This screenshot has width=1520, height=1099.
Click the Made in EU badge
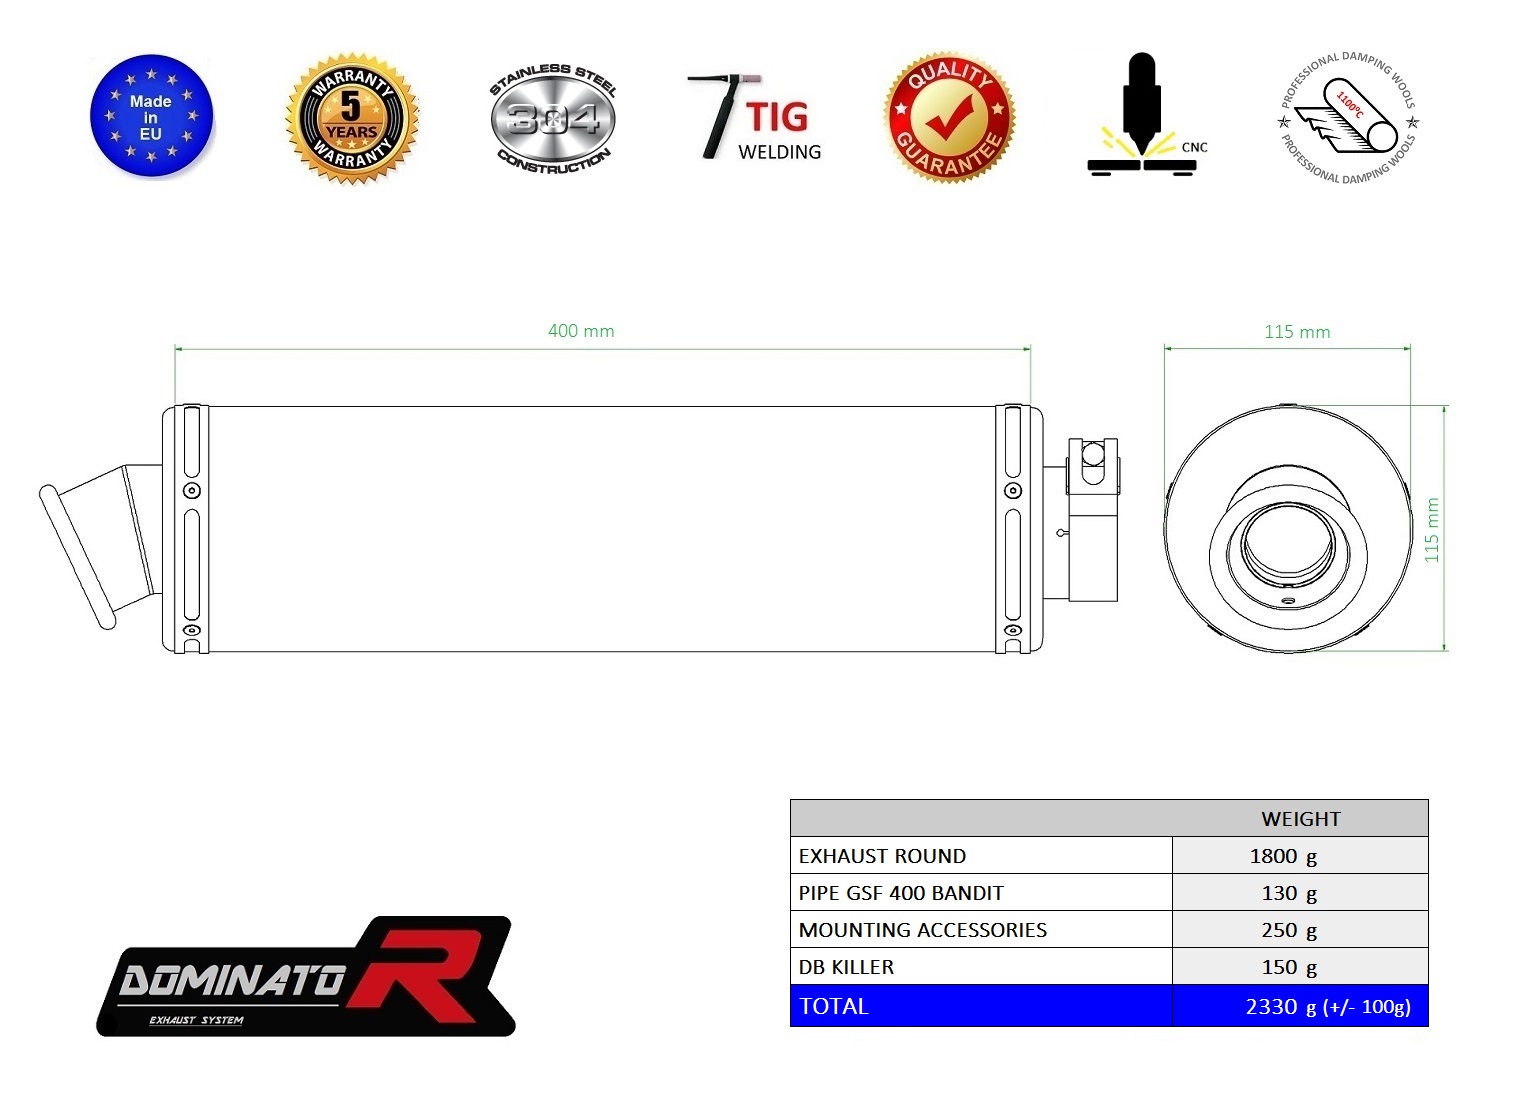151,116
